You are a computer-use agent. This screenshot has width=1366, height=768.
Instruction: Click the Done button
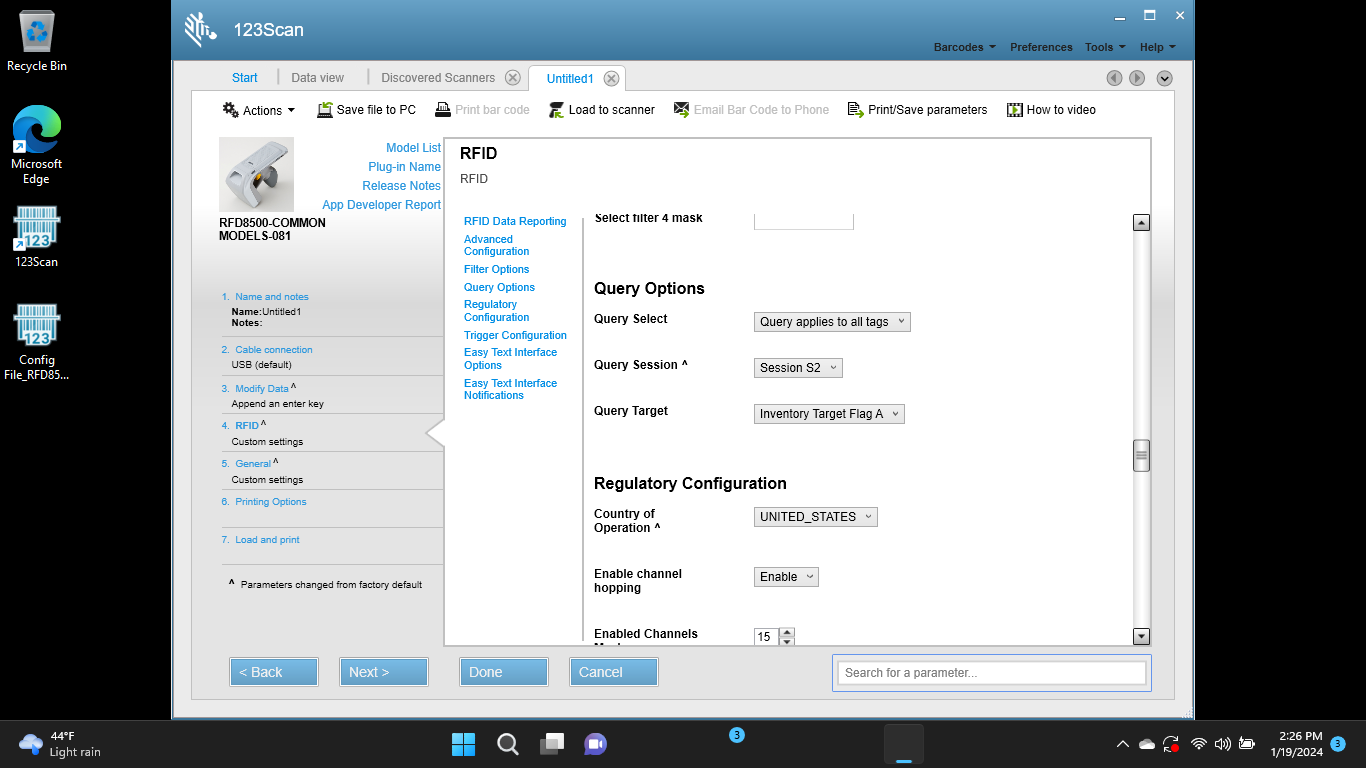pos(504,672)
